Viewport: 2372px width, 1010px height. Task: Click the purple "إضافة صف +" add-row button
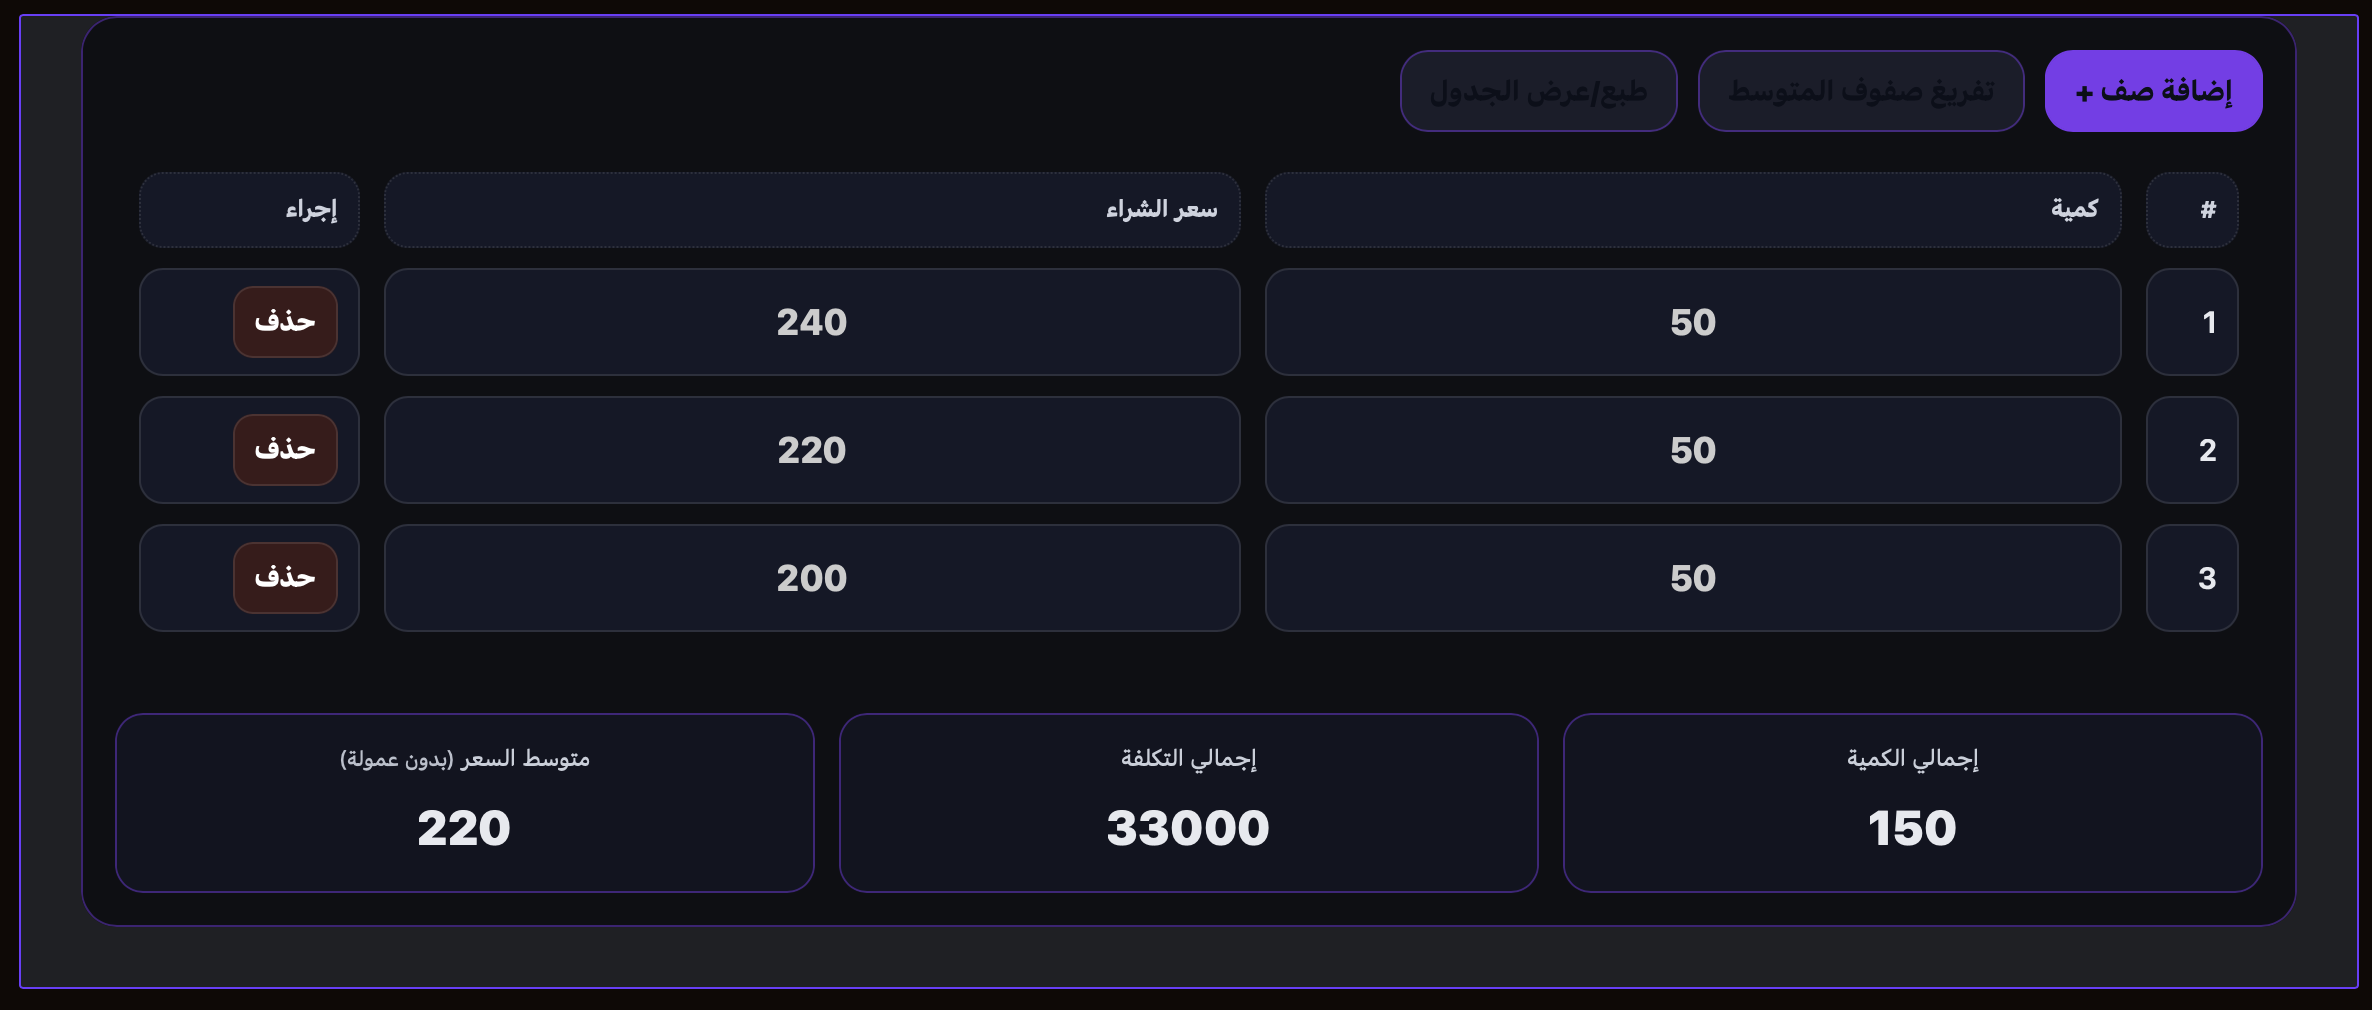point(2153,91)
